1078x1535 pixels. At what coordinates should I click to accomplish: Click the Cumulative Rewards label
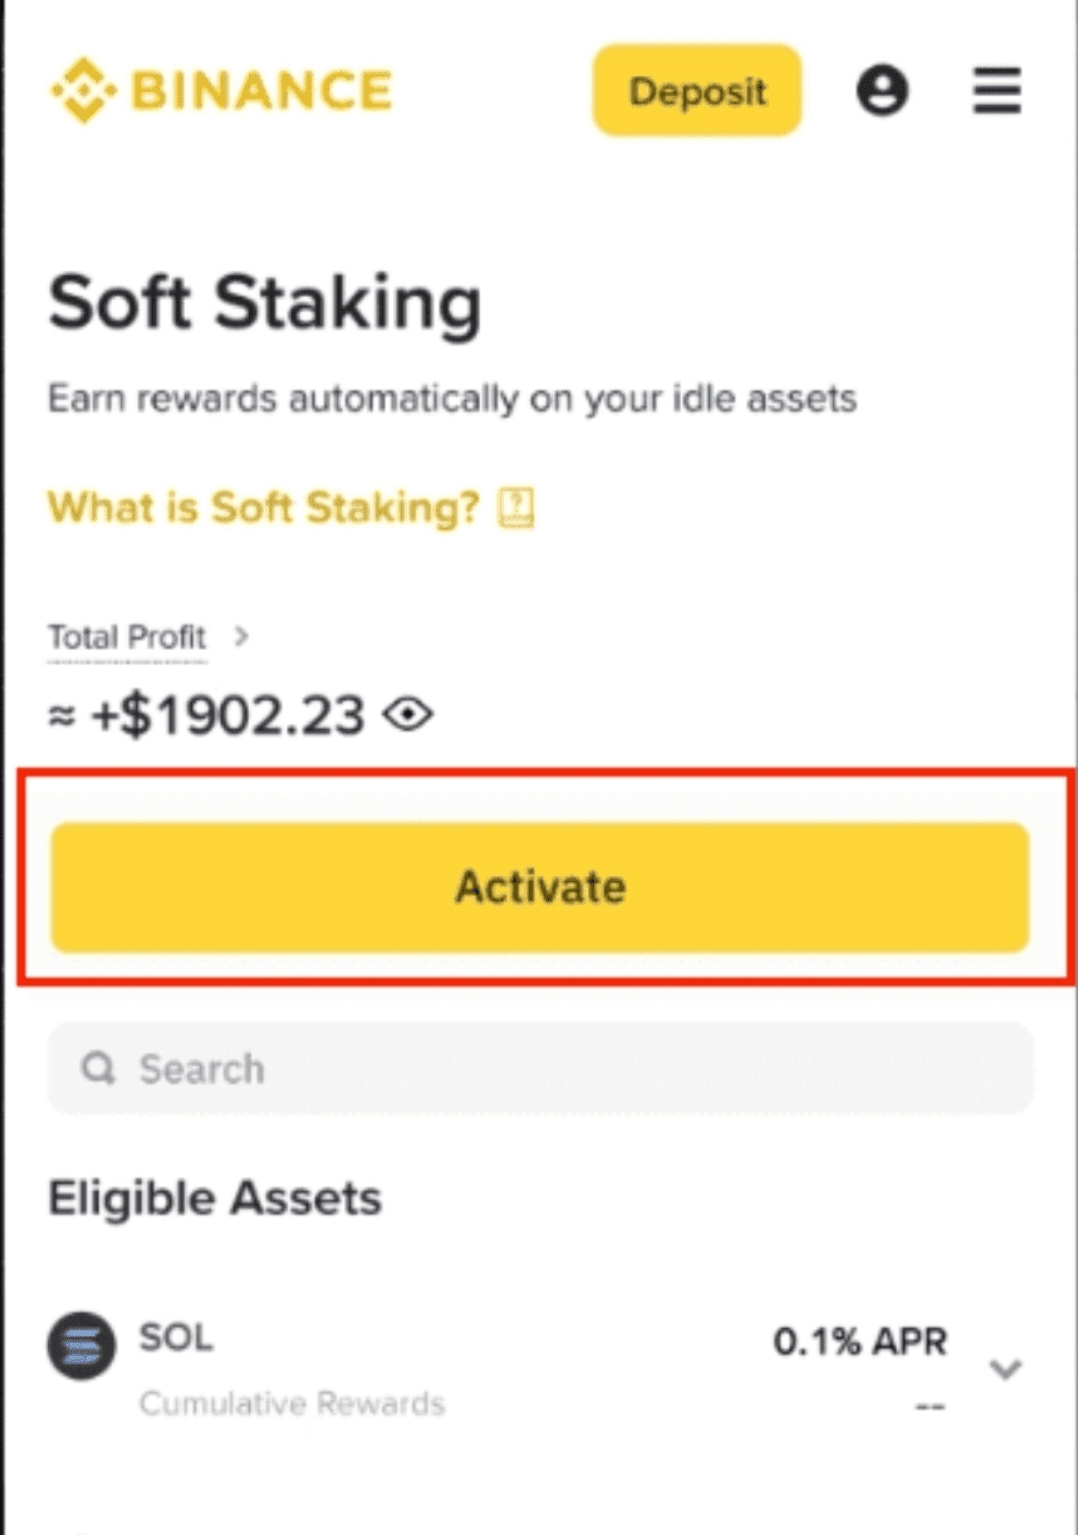pos(292,1404)
